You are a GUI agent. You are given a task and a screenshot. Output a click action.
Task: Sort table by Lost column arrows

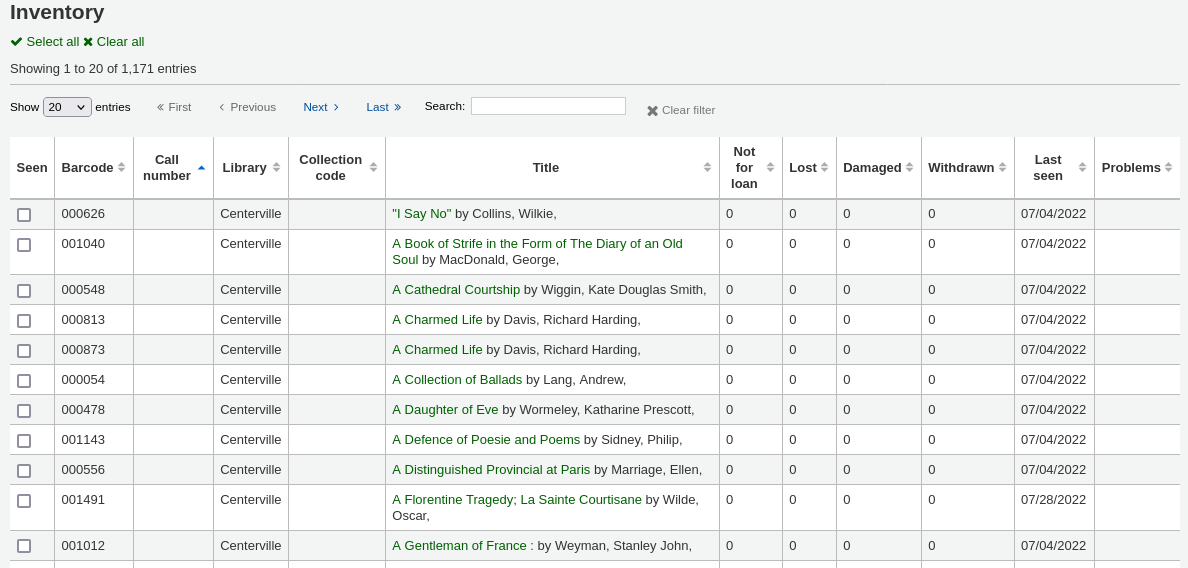[x=824, y=168]
